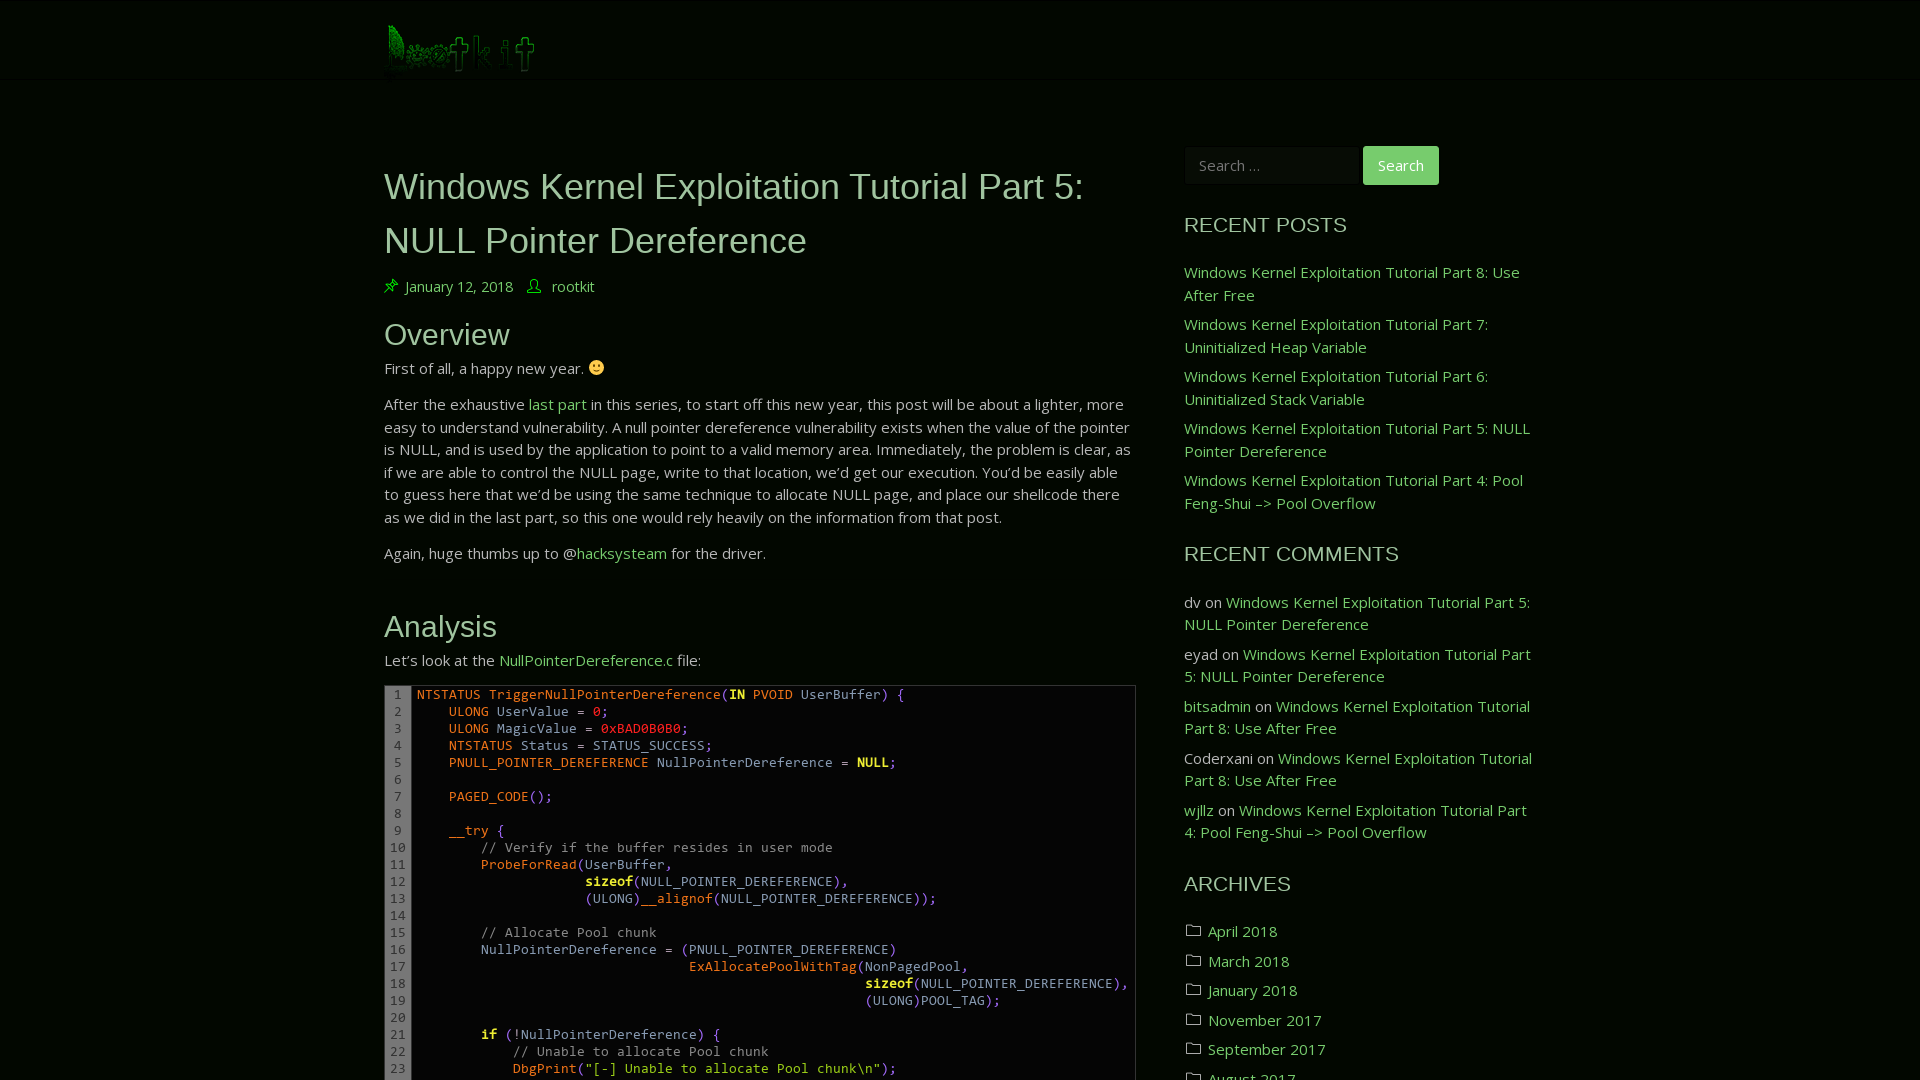Open the January 12, 2018 date link
Viewport: 1920px width, 1080px height.
(459, 287)
